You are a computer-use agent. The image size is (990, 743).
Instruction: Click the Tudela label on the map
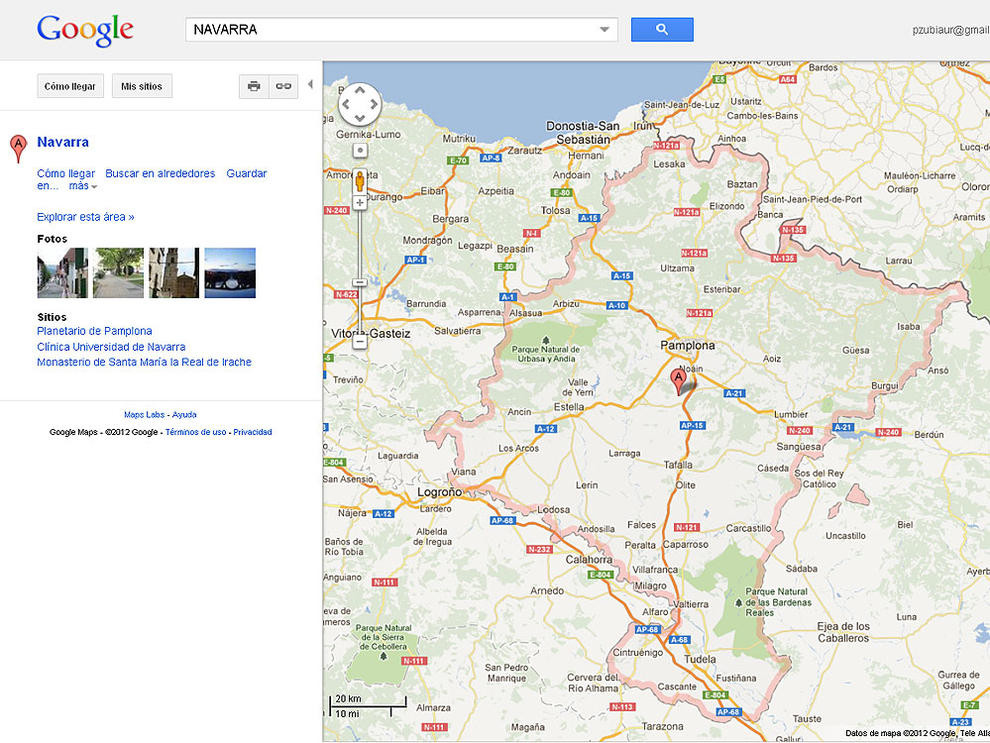click(700, 660)
